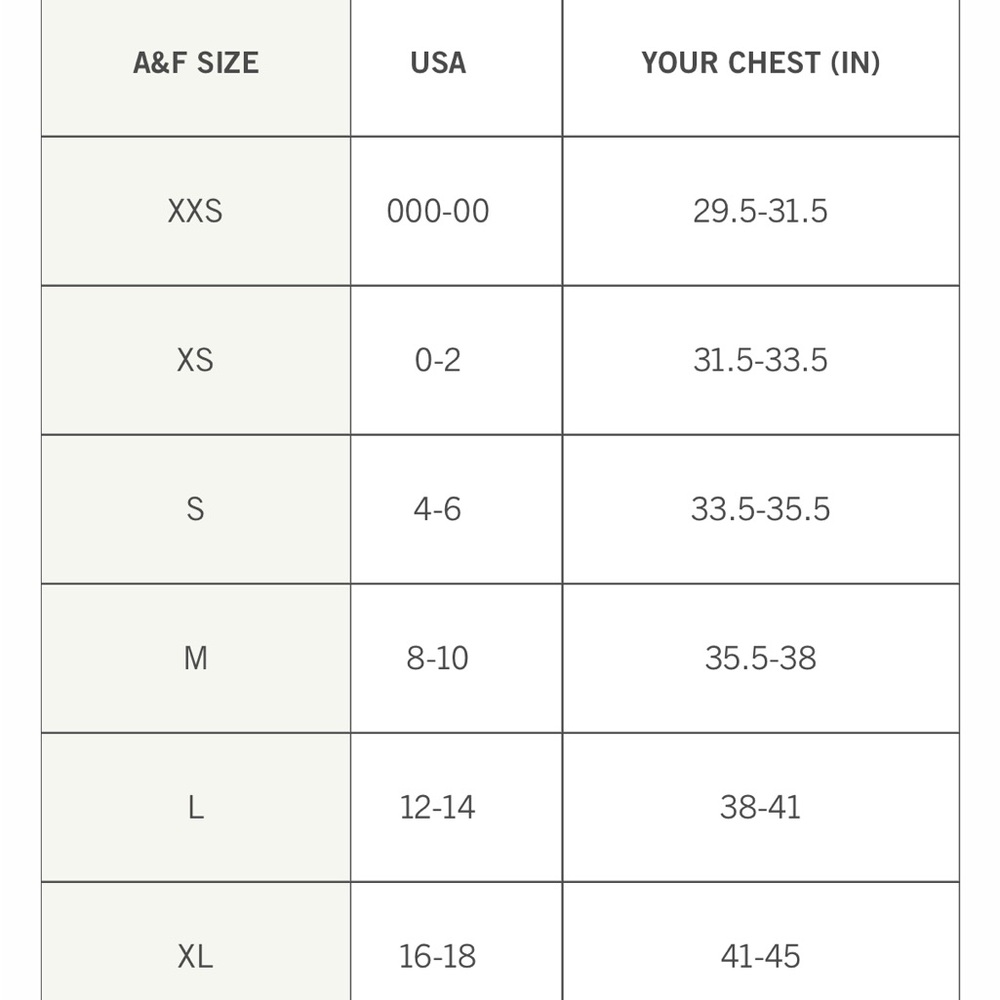Select the L size cell
The image size is (1000, 1000).
(x=196, y=807)
